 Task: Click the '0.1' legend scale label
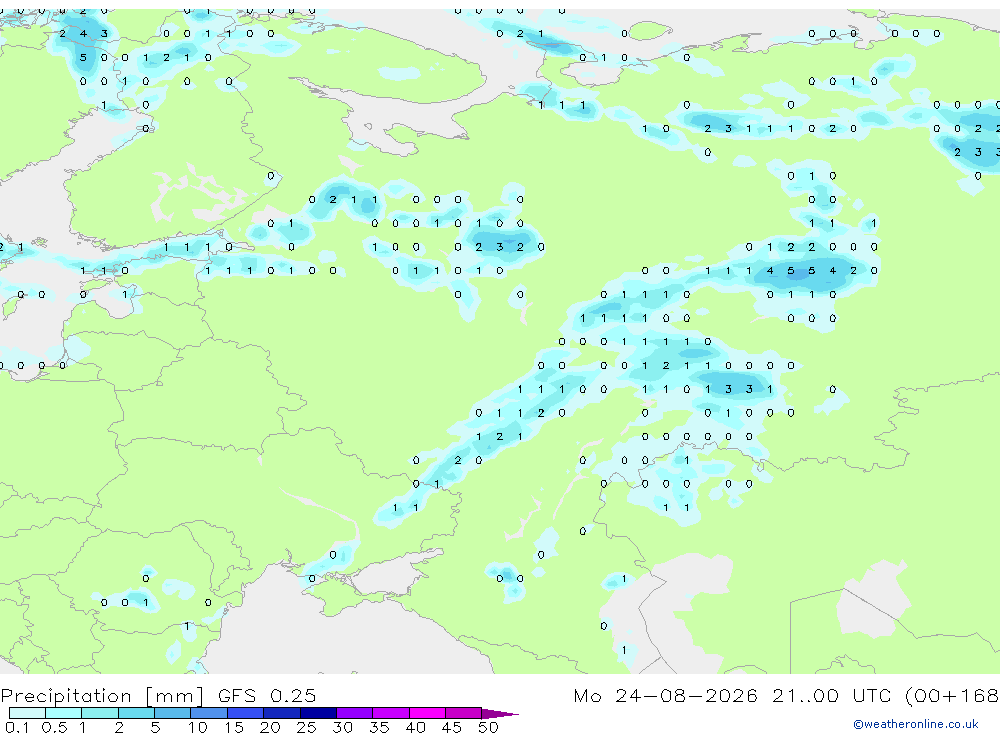[17, 727]
